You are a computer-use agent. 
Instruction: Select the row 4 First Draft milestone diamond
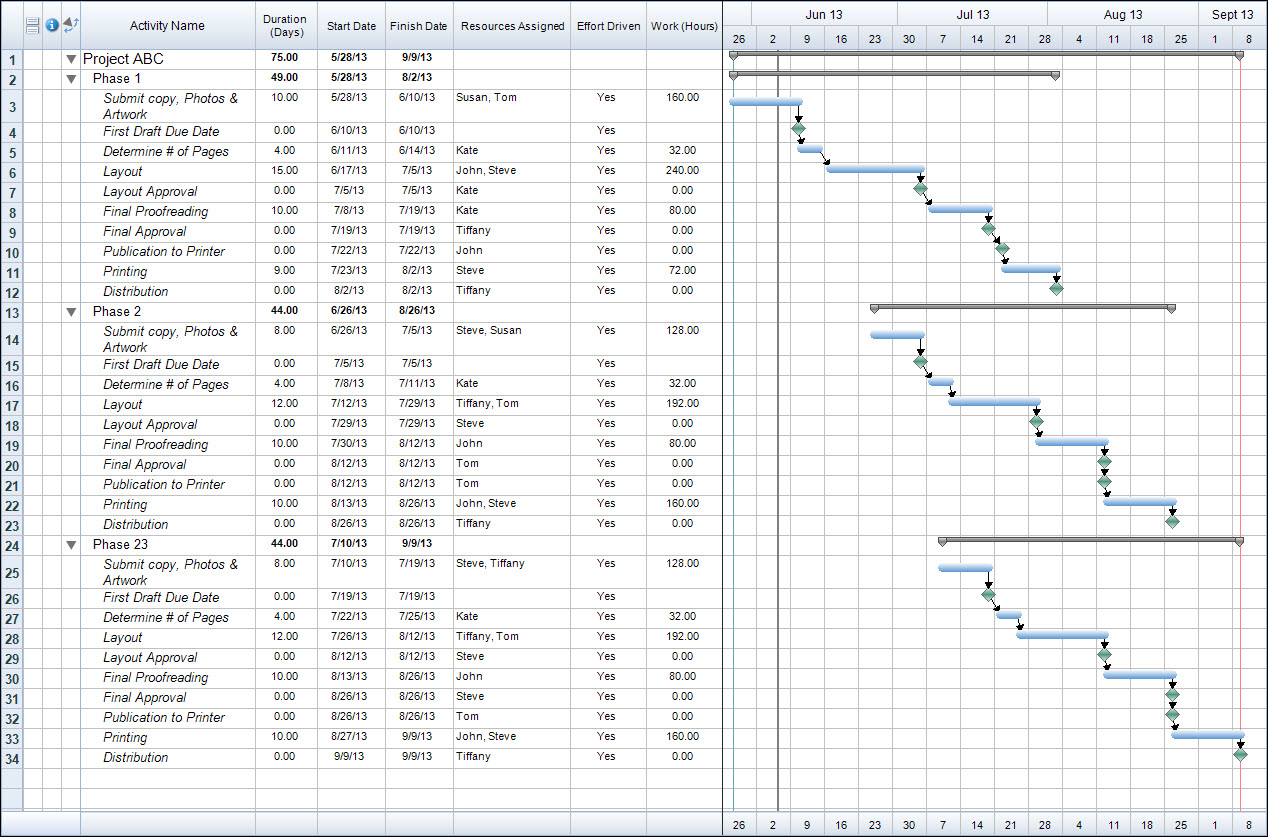pos(798,129)
